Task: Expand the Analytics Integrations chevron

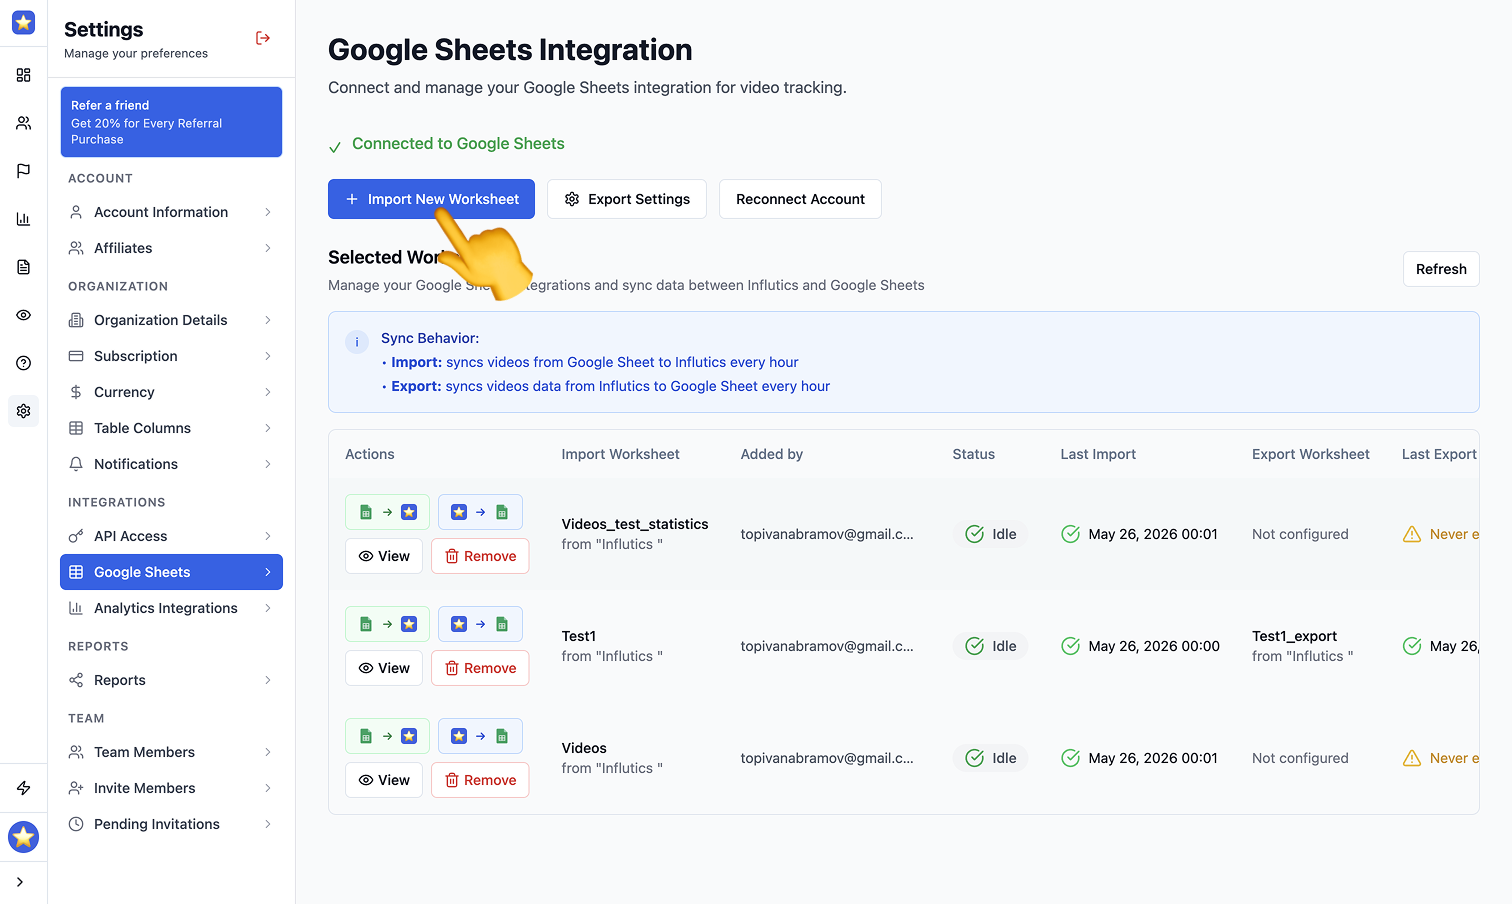Action: point(268,608)
